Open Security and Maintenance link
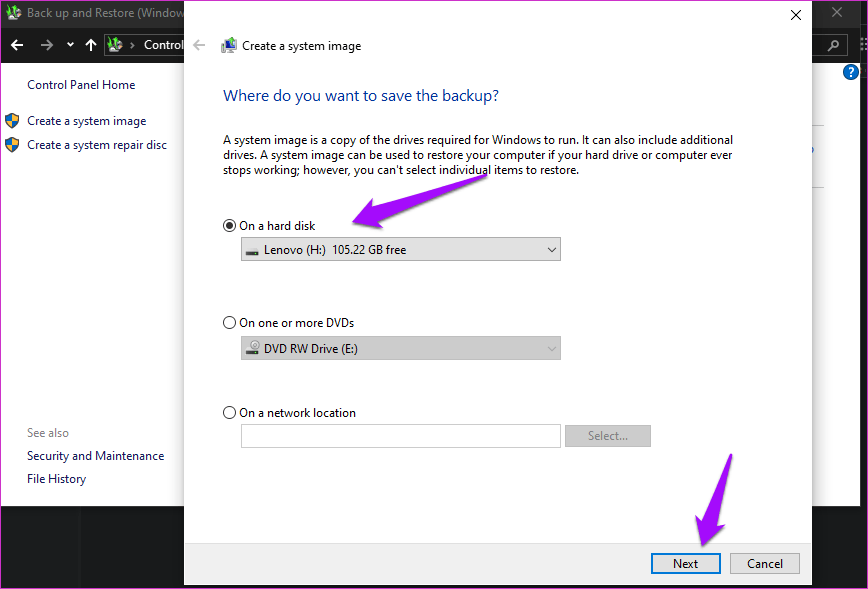The image size is (868, 589). [95, 456]
